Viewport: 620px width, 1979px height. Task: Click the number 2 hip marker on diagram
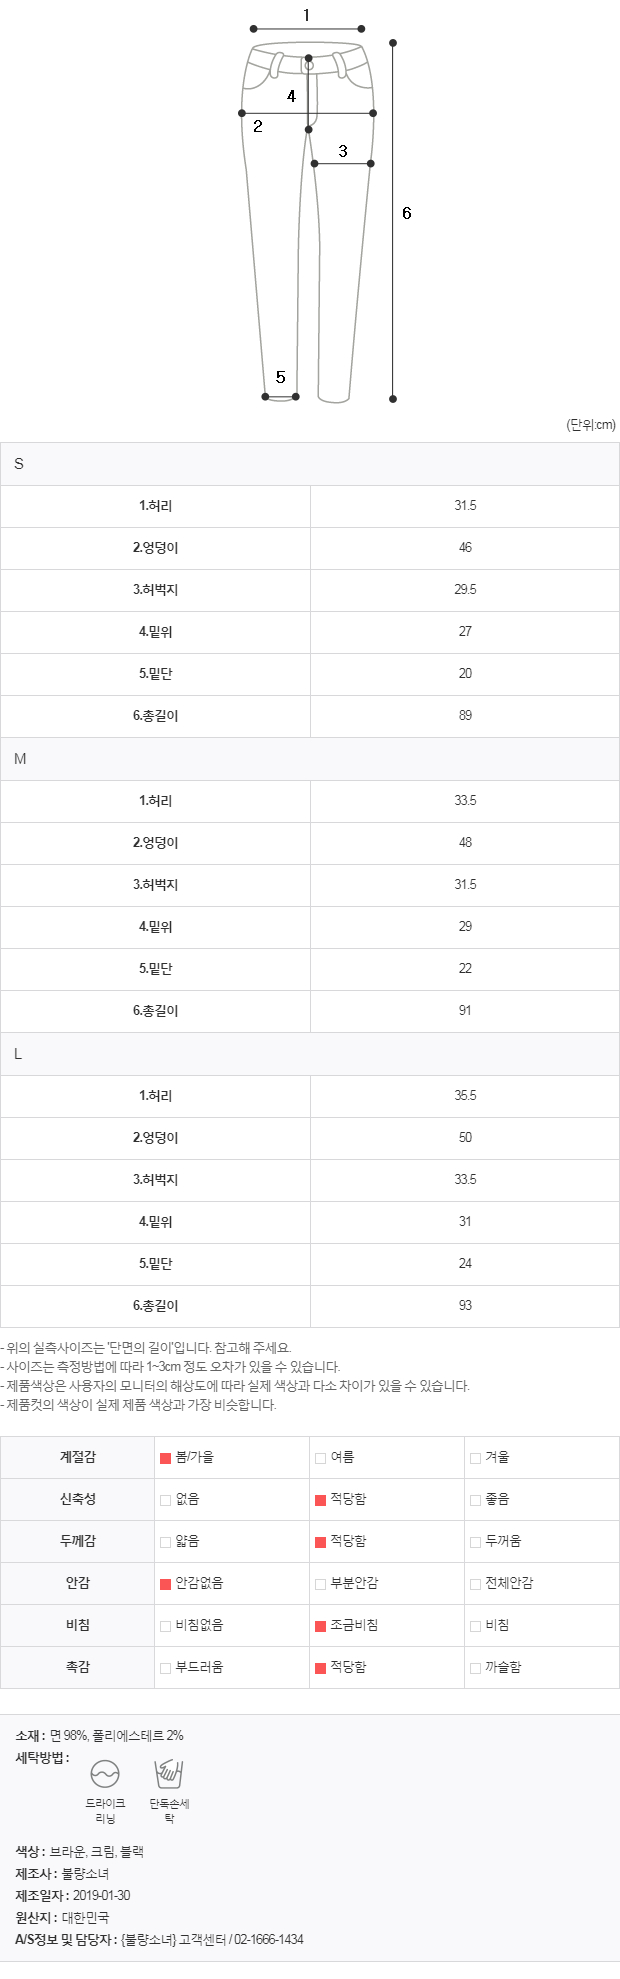click(x=258, y=126)
